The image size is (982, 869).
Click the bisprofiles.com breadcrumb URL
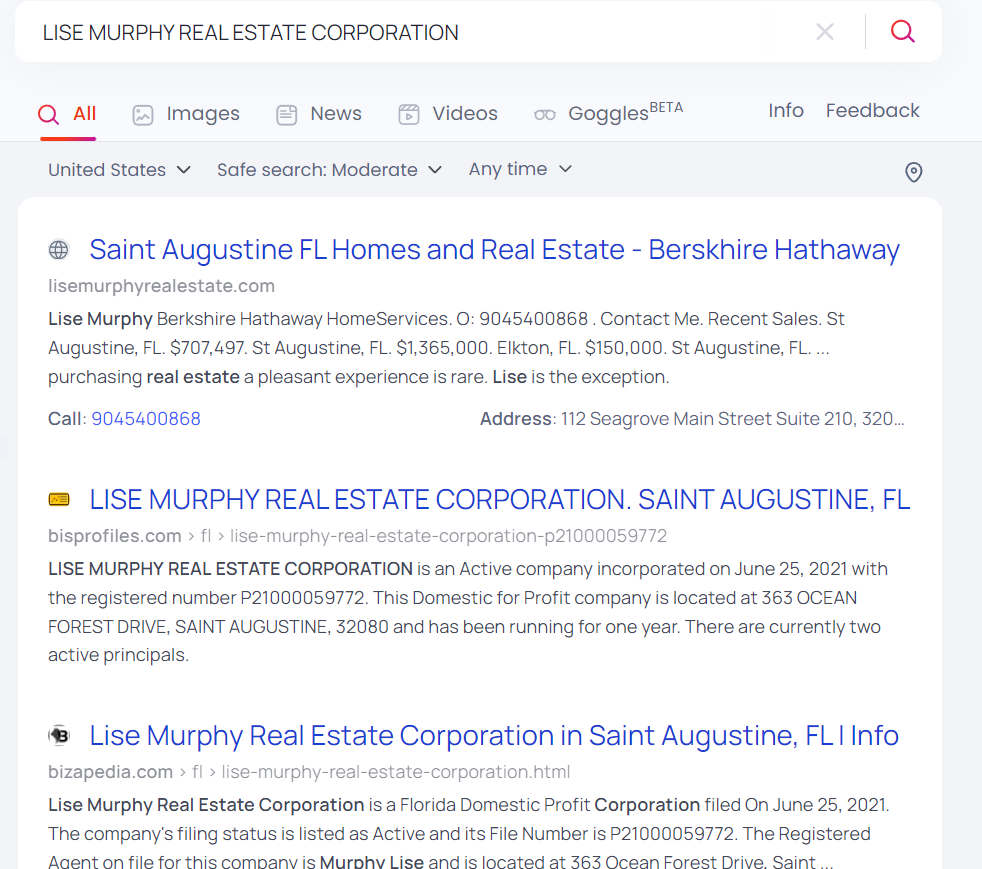coord(358,536)
